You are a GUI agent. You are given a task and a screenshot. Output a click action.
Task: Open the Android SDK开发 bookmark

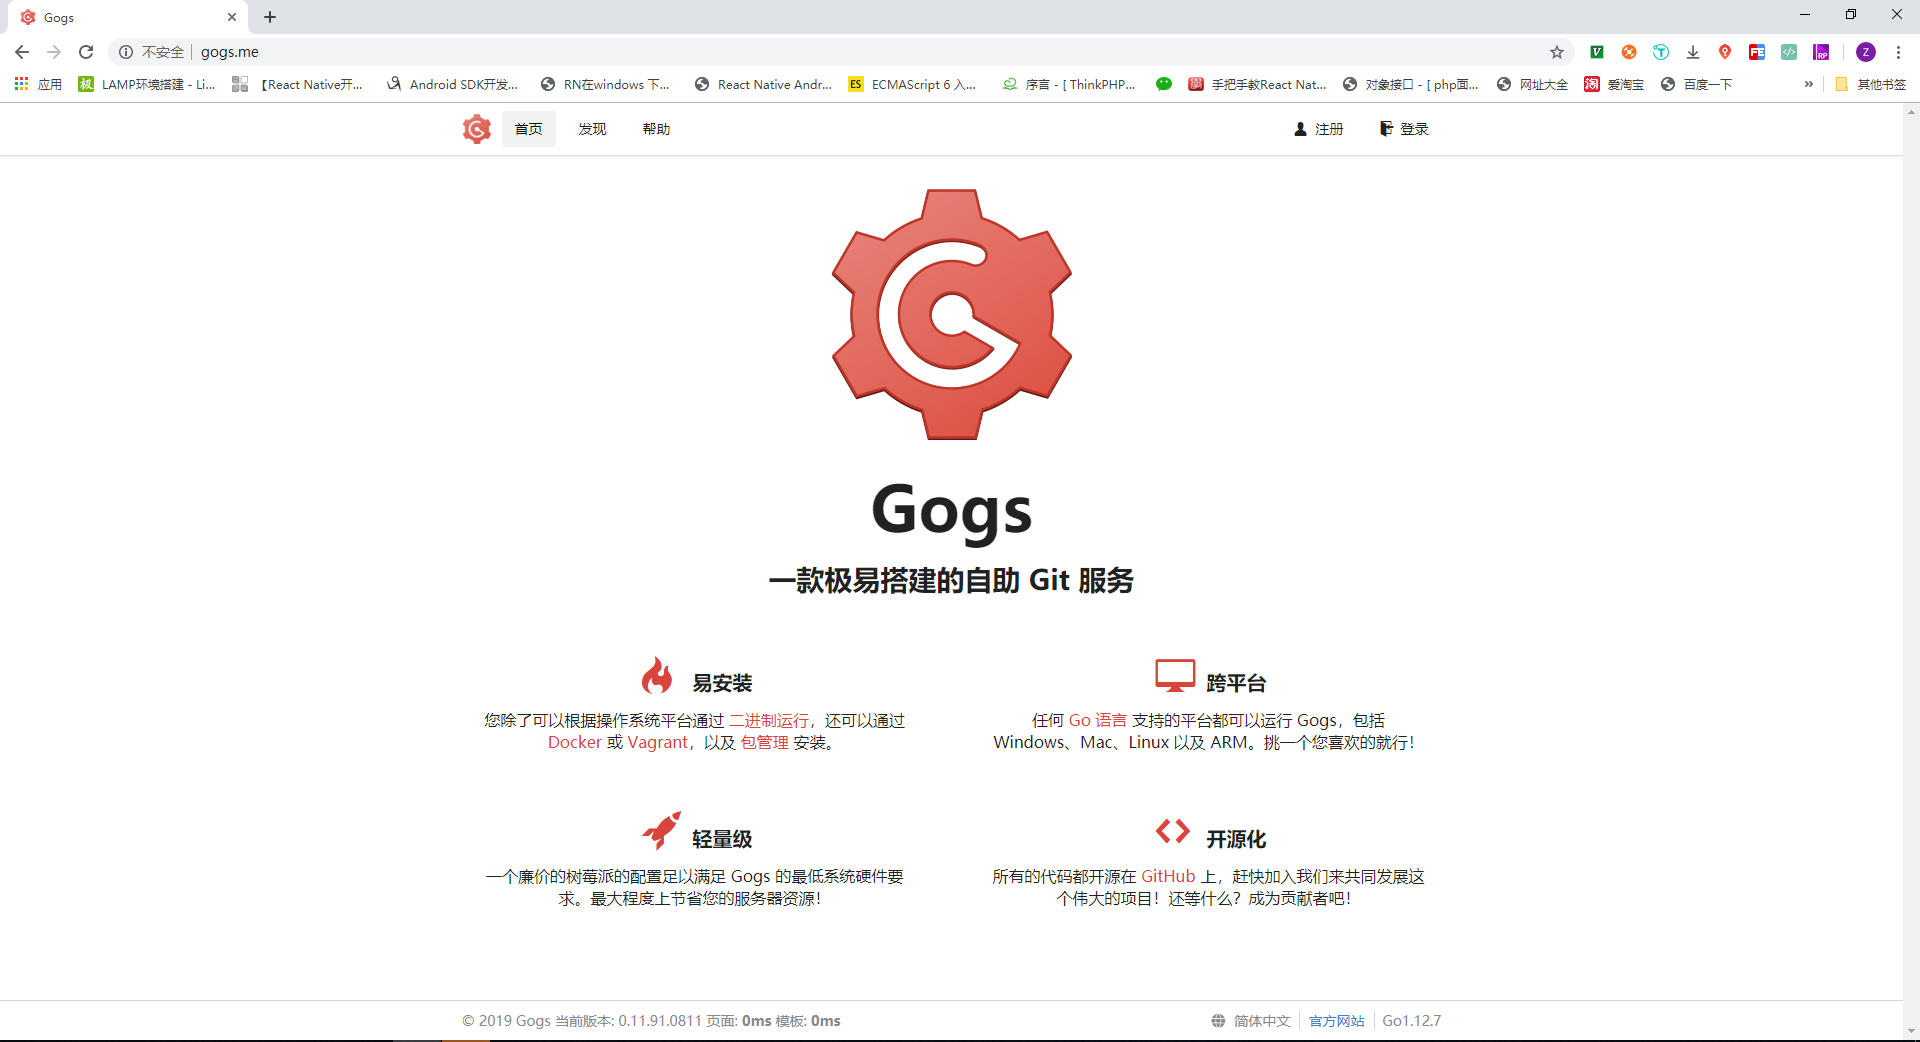452,84
